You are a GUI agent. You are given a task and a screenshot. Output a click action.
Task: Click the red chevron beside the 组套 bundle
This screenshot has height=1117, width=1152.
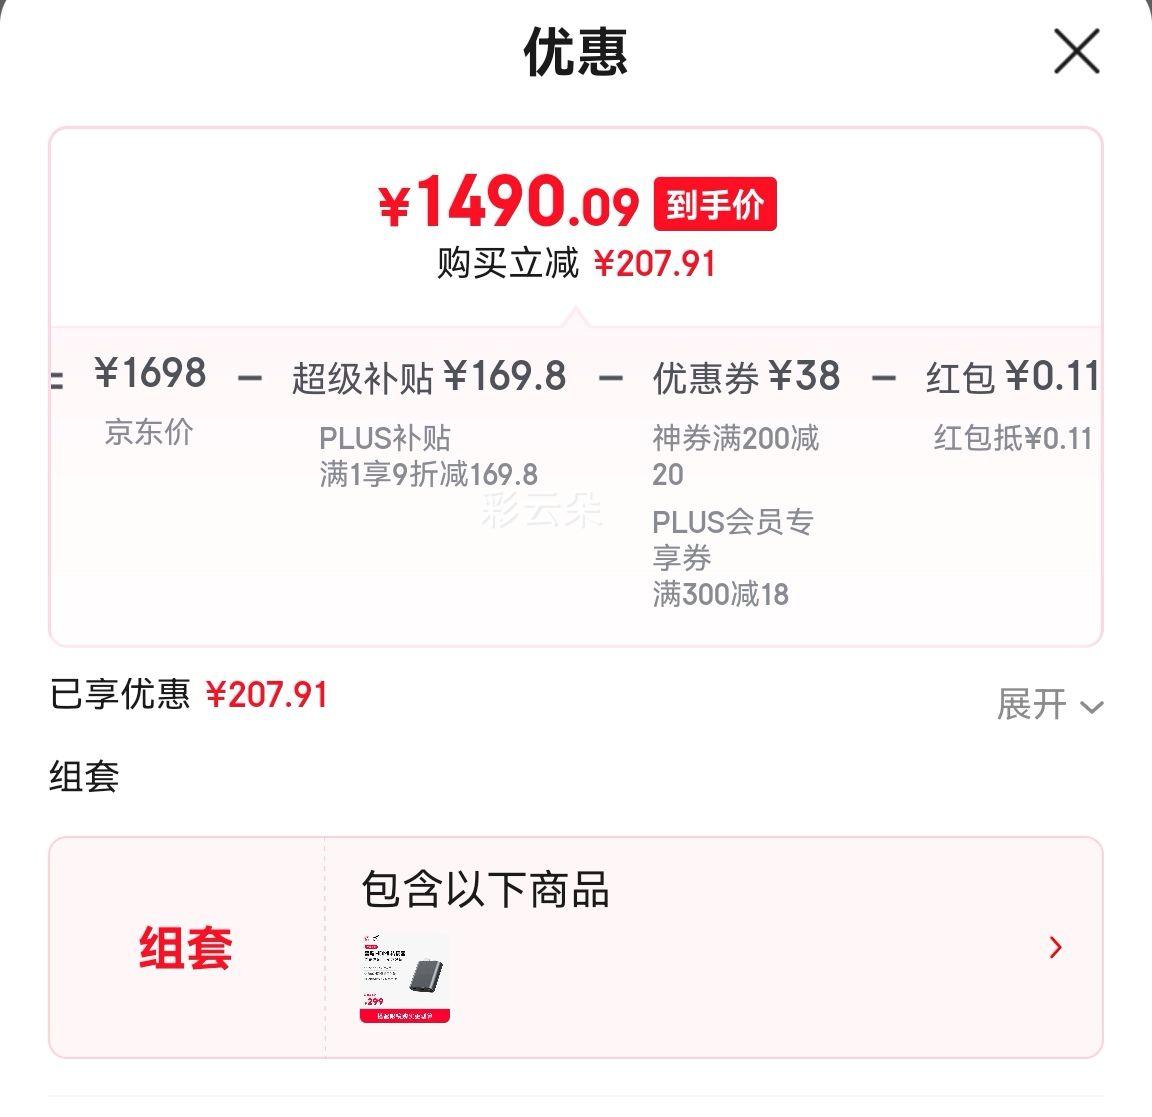[1055, 948]
